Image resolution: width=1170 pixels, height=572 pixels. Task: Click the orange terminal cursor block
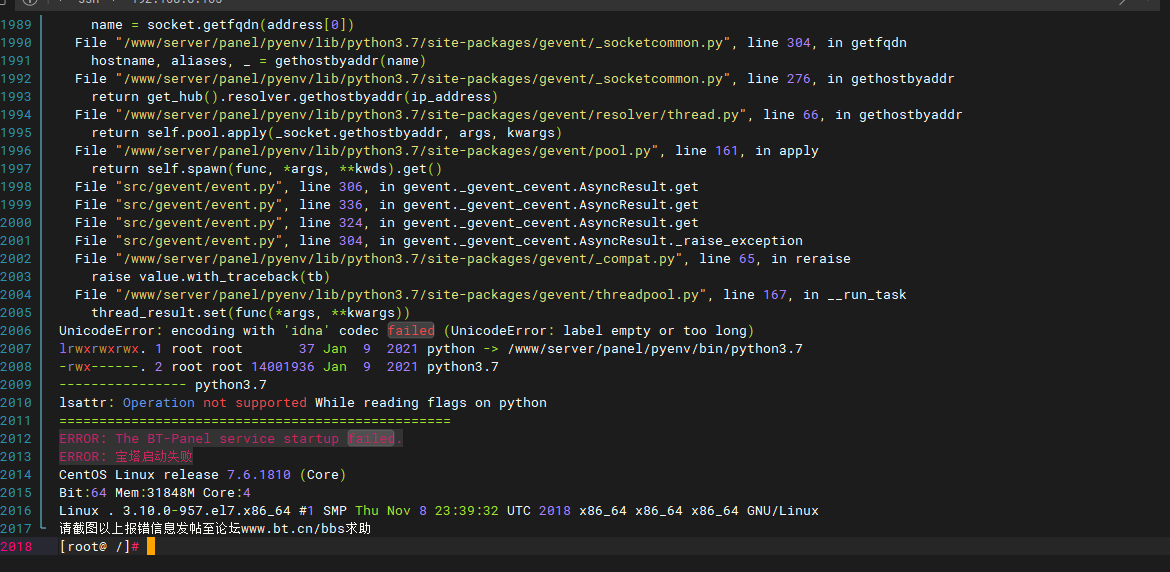tap(151, 547)
